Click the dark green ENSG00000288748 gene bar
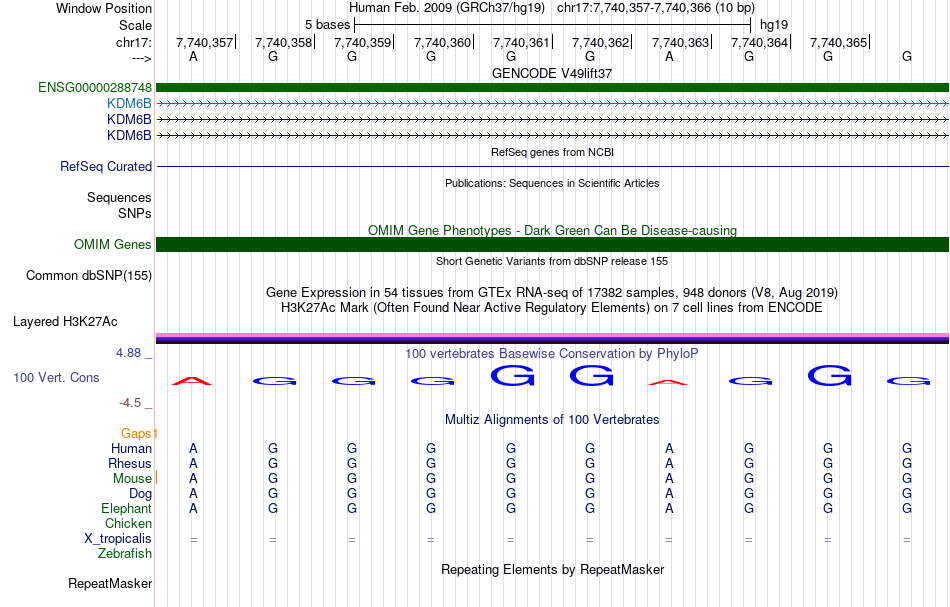The image size is (950, 607). (552, 88)
